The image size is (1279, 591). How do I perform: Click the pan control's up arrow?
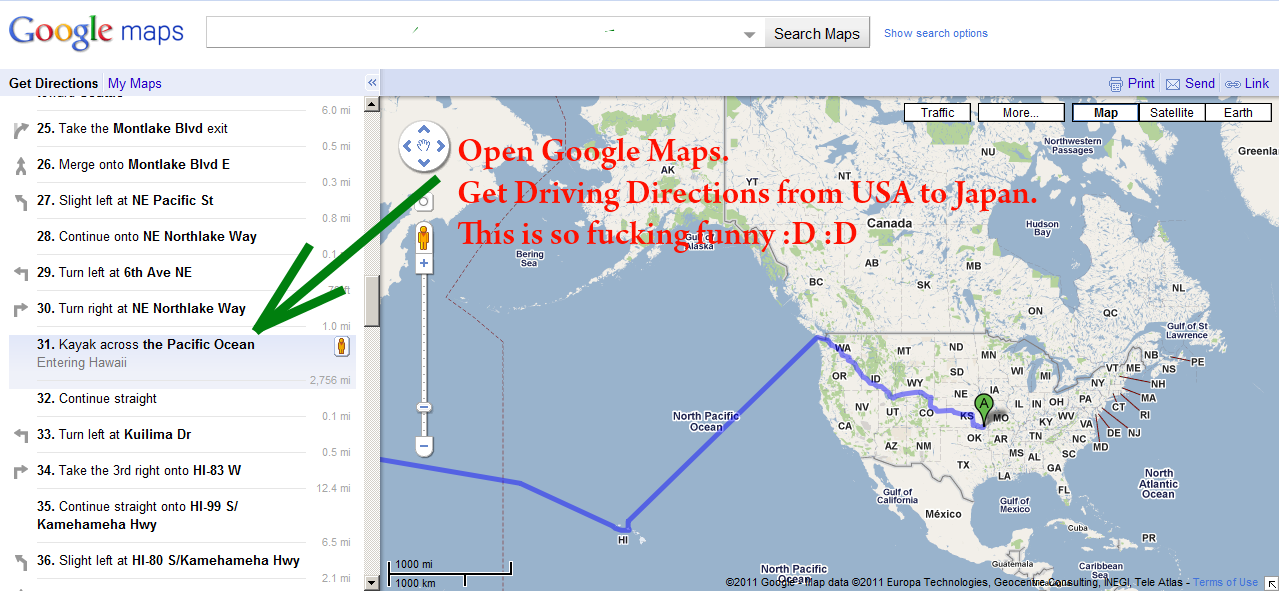click(423, 130)
